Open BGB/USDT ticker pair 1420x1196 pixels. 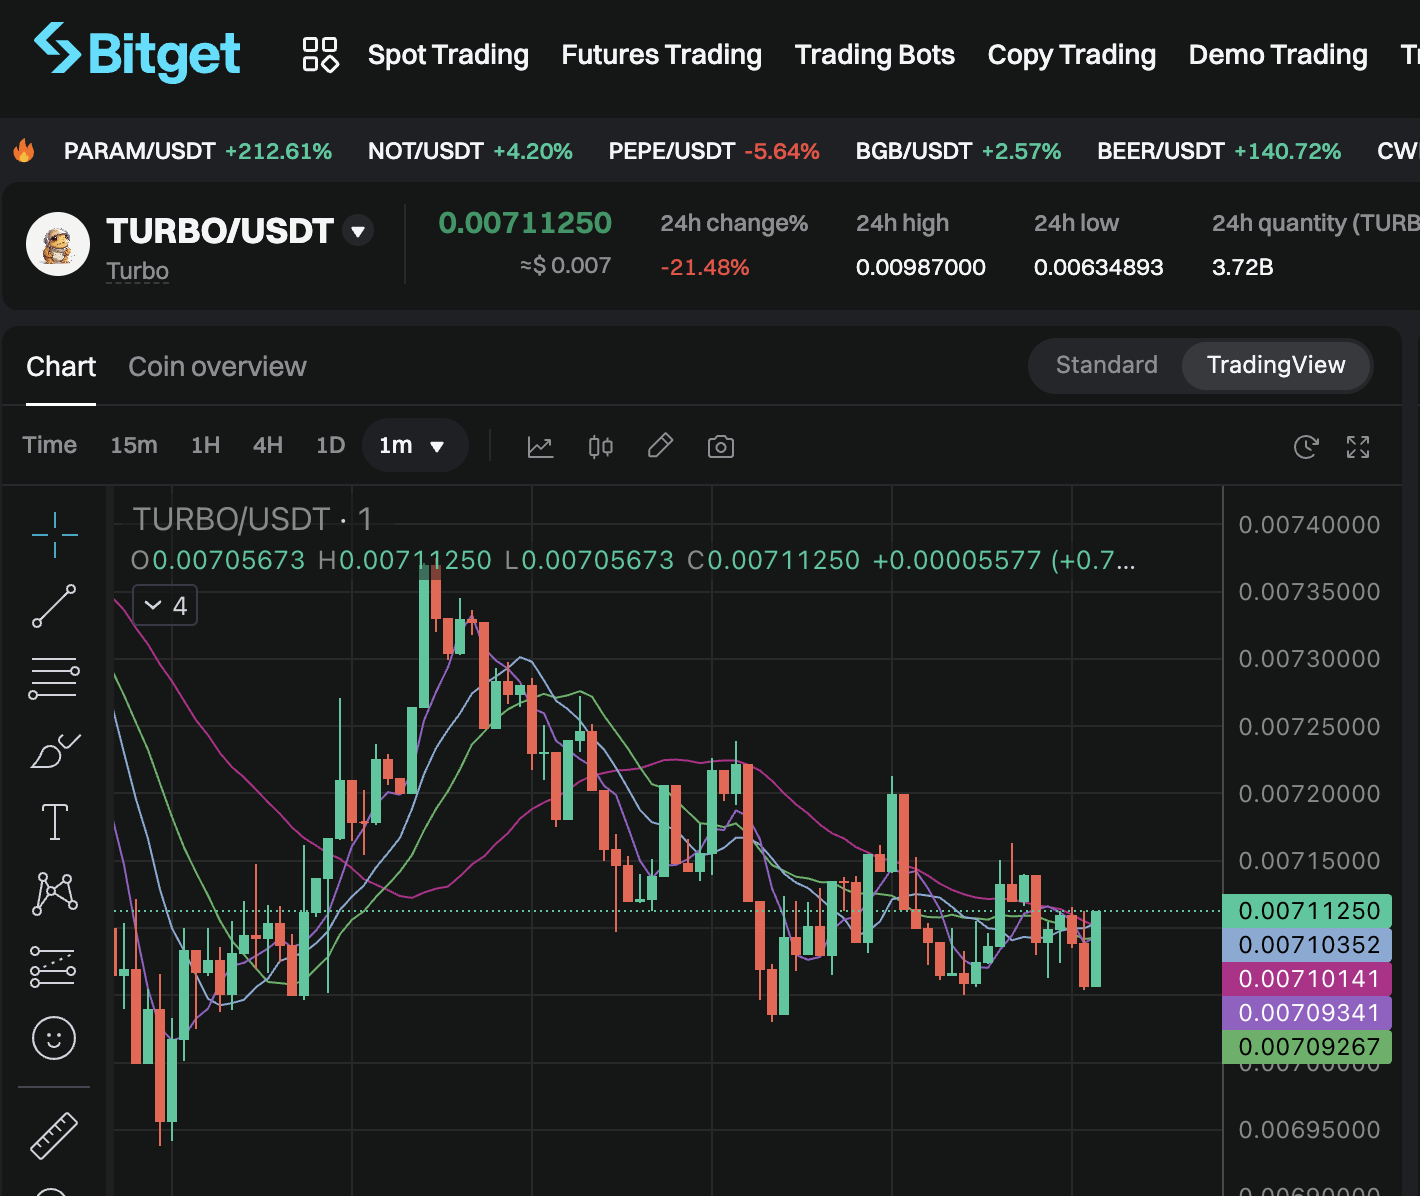pos(958,151)
